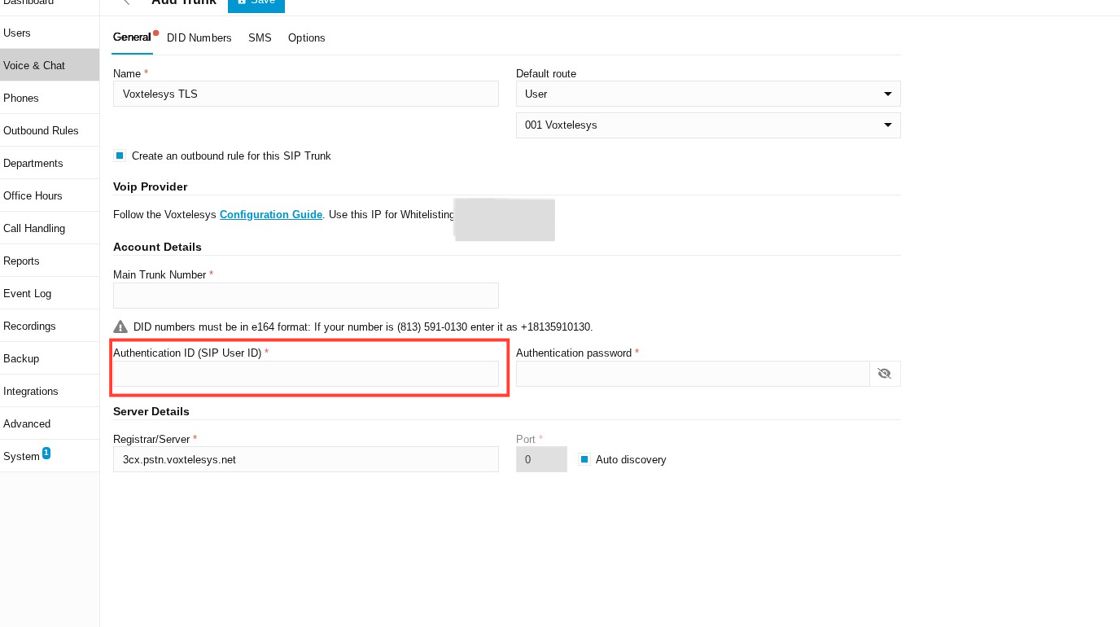Open the General tab
The width and height of the screenshot is (1120, 627).
click(132, 37)
